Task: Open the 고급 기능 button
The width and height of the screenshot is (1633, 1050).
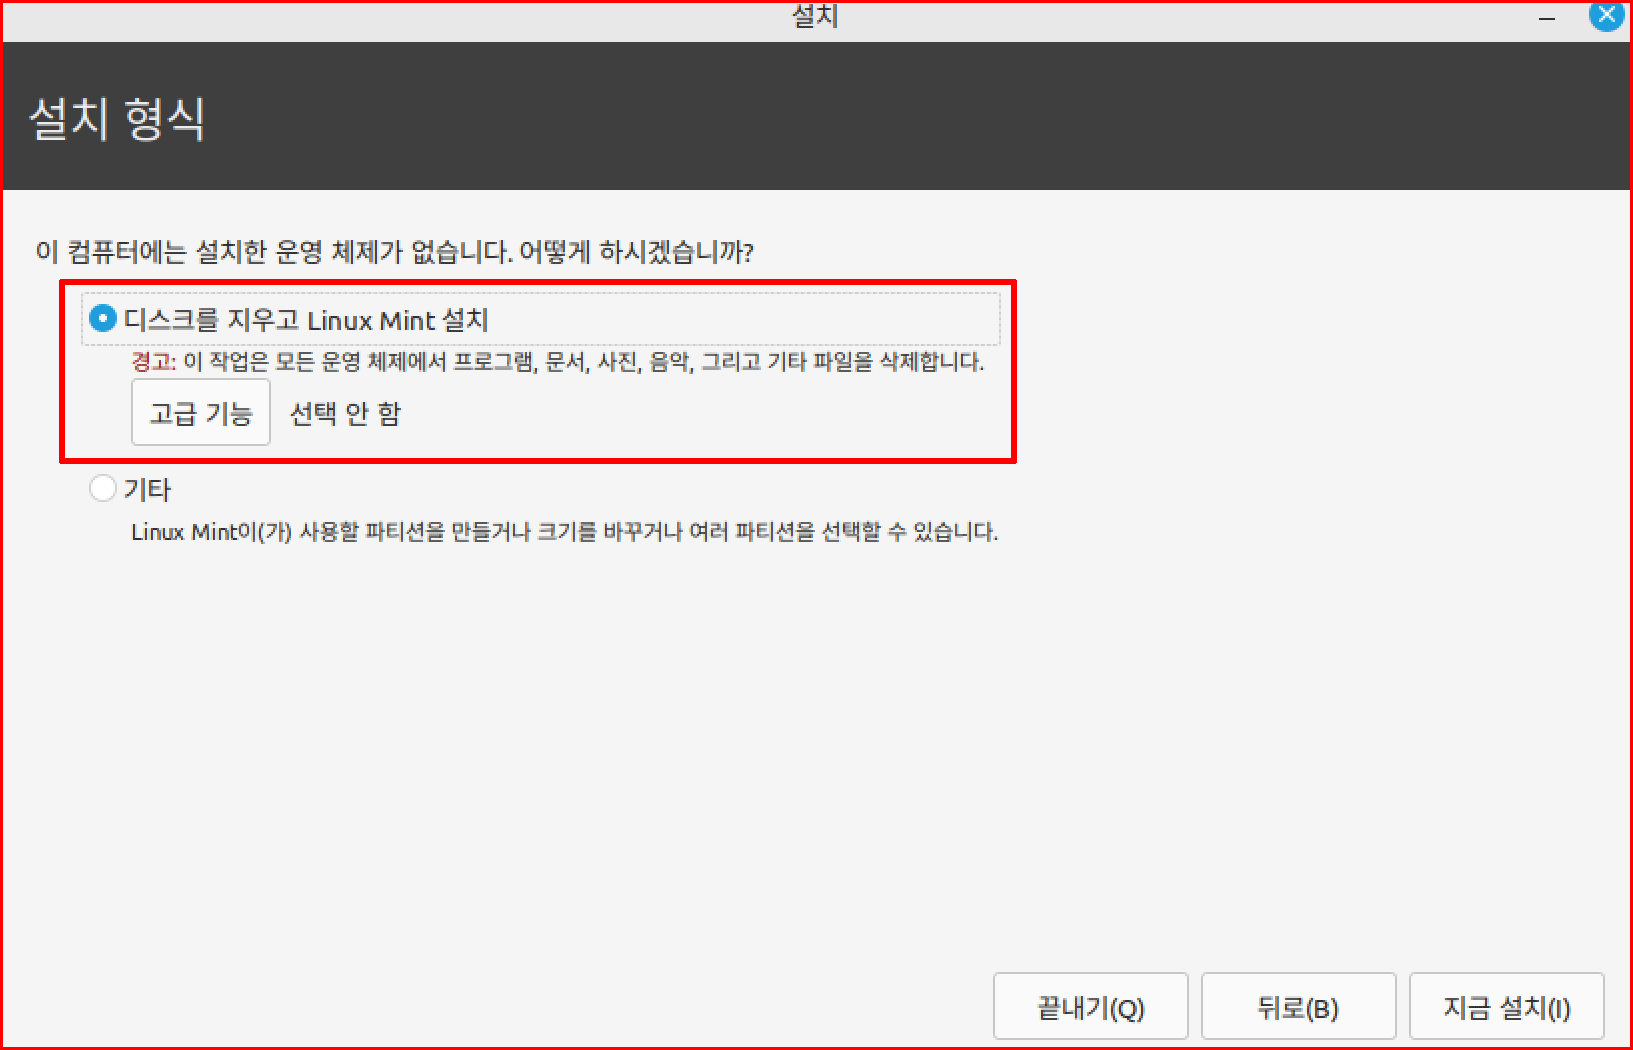Action: pyautogui.click(x=201, y=412)
